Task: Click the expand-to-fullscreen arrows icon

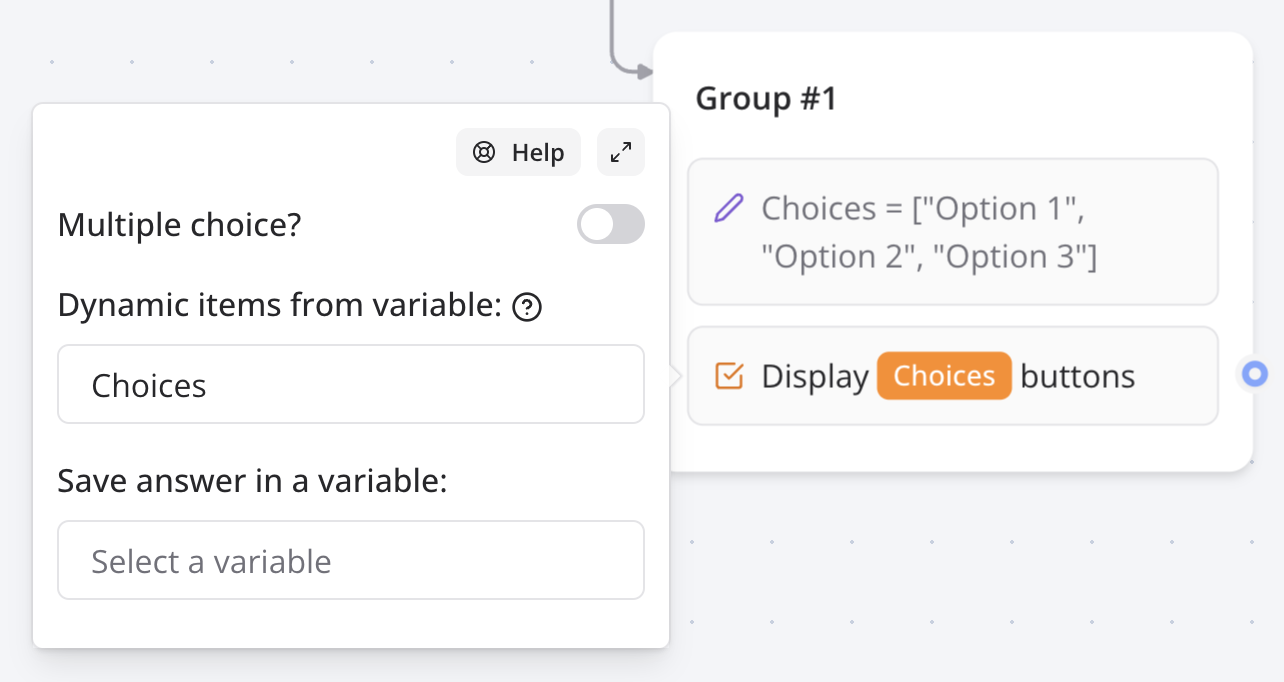Action: [x=620, y=152]
